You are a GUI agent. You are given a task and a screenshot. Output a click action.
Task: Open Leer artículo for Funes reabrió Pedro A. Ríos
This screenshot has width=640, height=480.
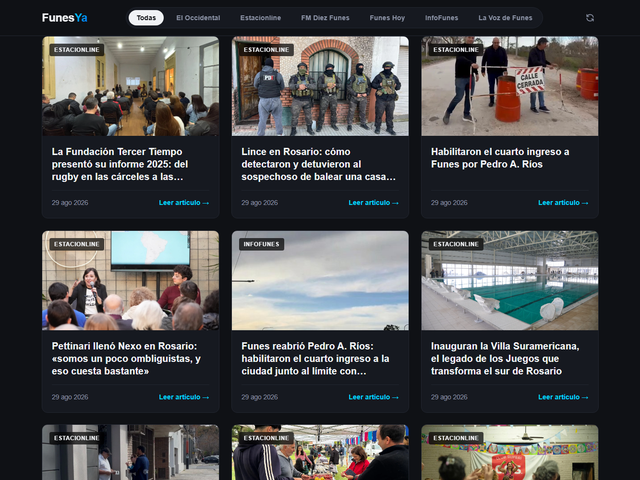(x=373, y=397)
